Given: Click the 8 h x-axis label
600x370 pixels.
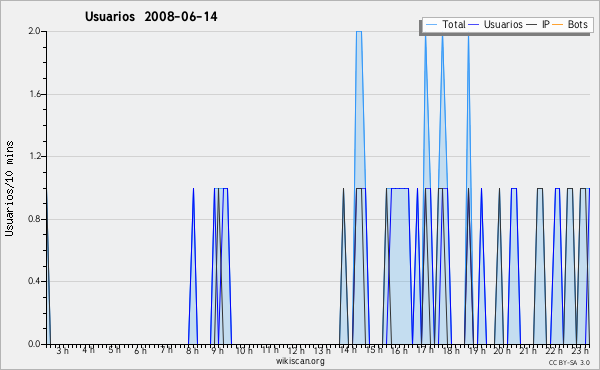Looking at the screenshot, I should point(192,351).
